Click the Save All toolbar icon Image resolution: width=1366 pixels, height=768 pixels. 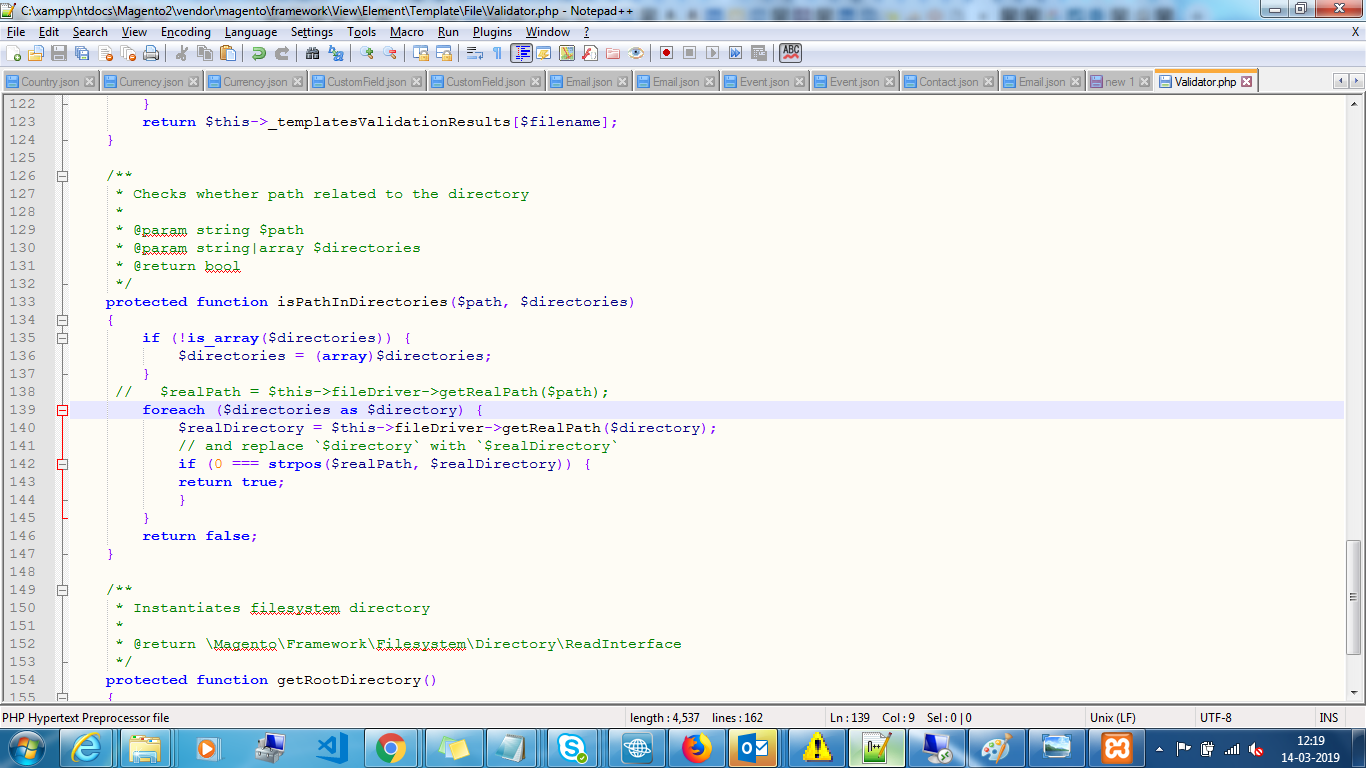point(82,53)
